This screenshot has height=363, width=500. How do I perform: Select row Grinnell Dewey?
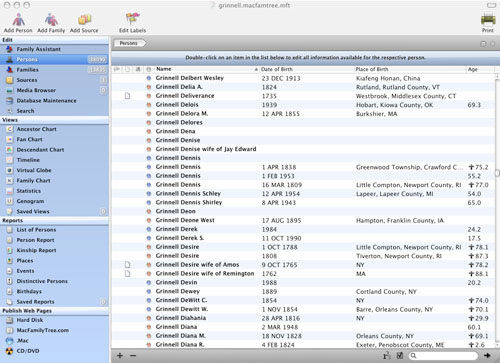(303, 291)
